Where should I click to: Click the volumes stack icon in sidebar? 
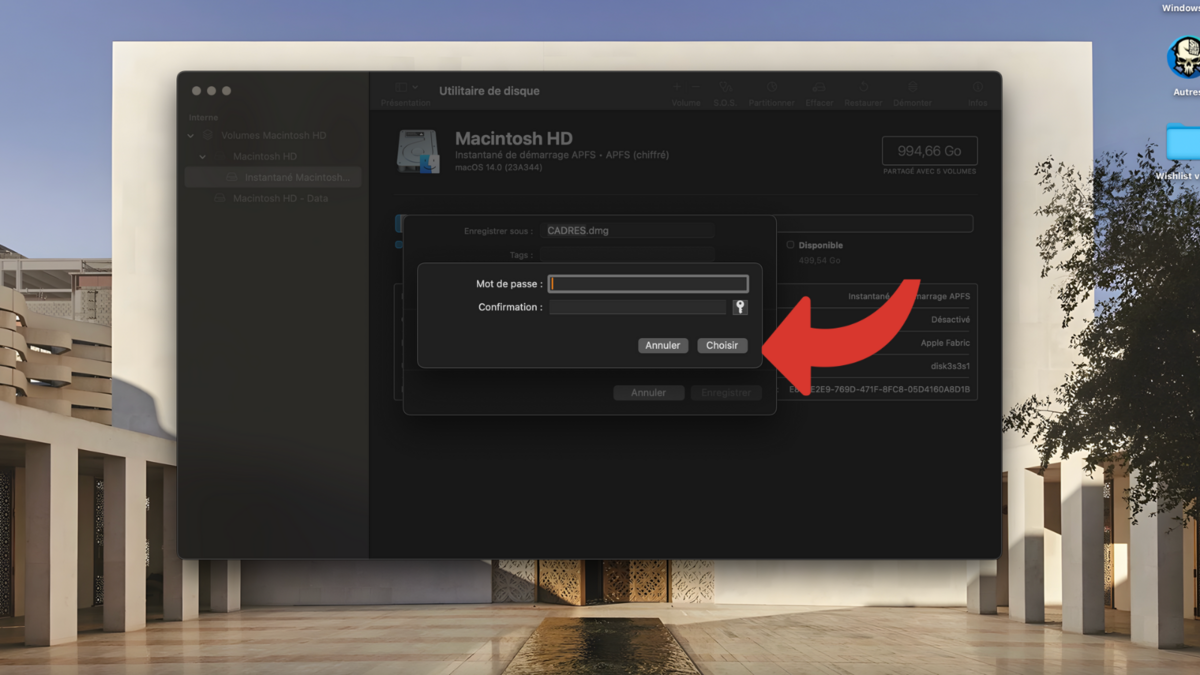tap(208, 135)
